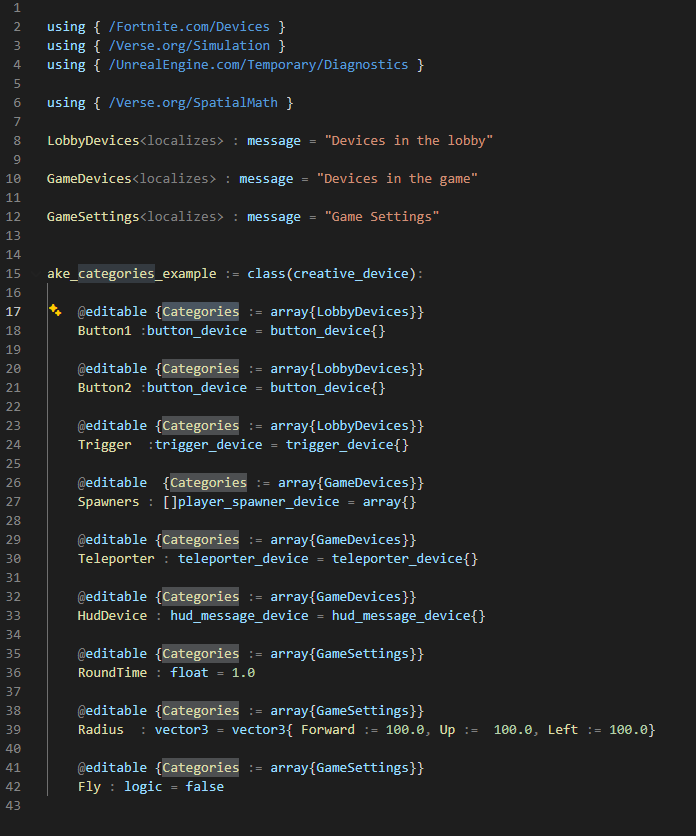Click the LobbyDevices identifier on line 8
Viewport: 696px width, 836px height.
click(x=93, y=141)
